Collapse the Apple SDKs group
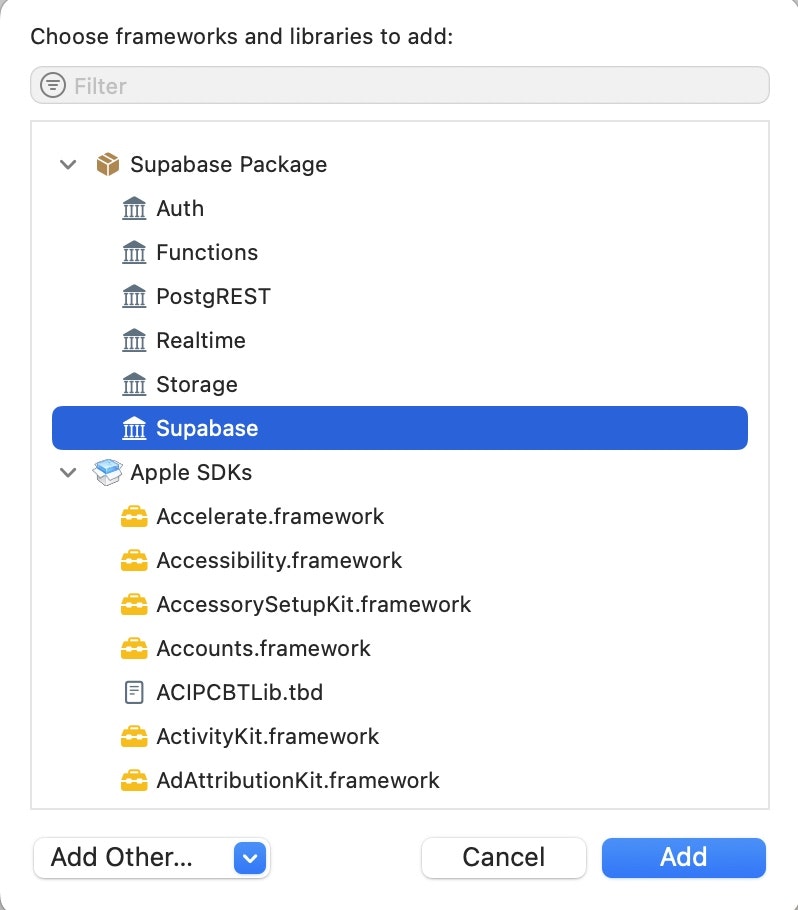Screen dimensions: 798x910 coord(68,472)
